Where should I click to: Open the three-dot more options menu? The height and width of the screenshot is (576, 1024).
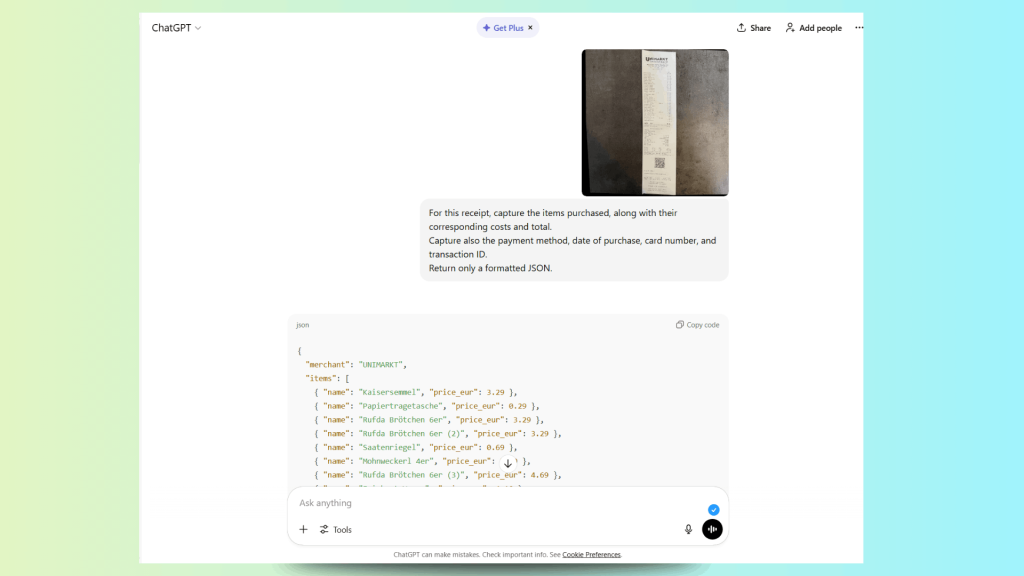click(x=858, y=28)
